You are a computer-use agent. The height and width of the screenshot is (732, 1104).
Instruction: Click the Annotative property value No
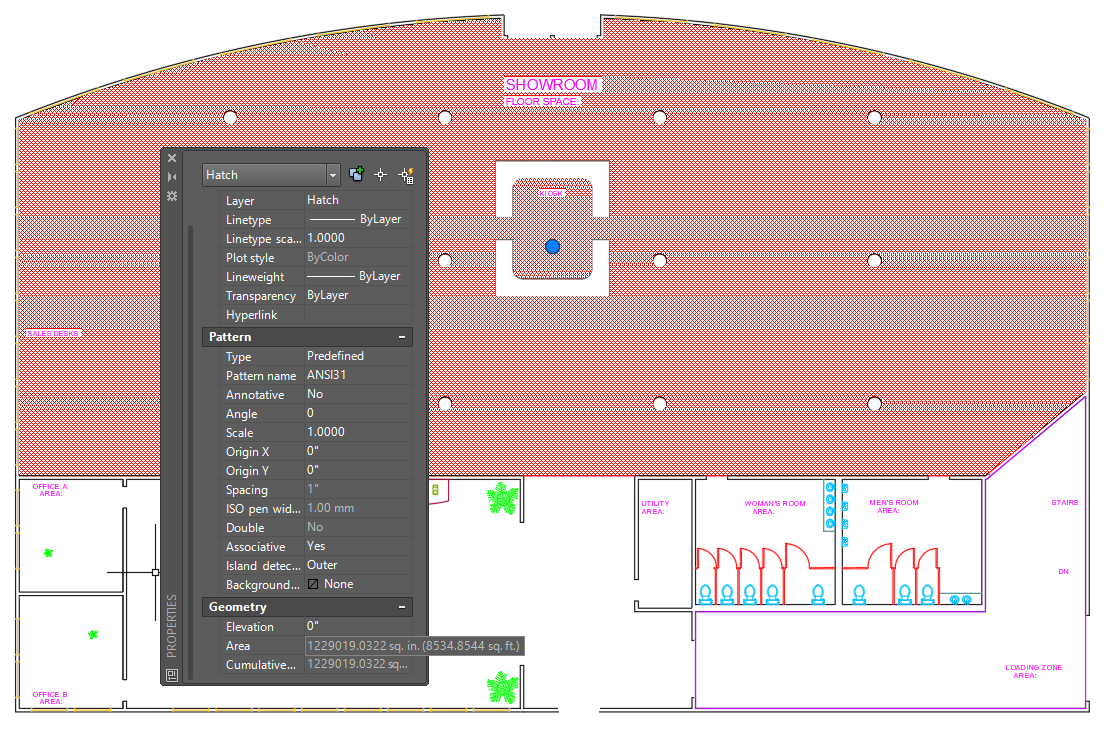[x=357, y=395]
